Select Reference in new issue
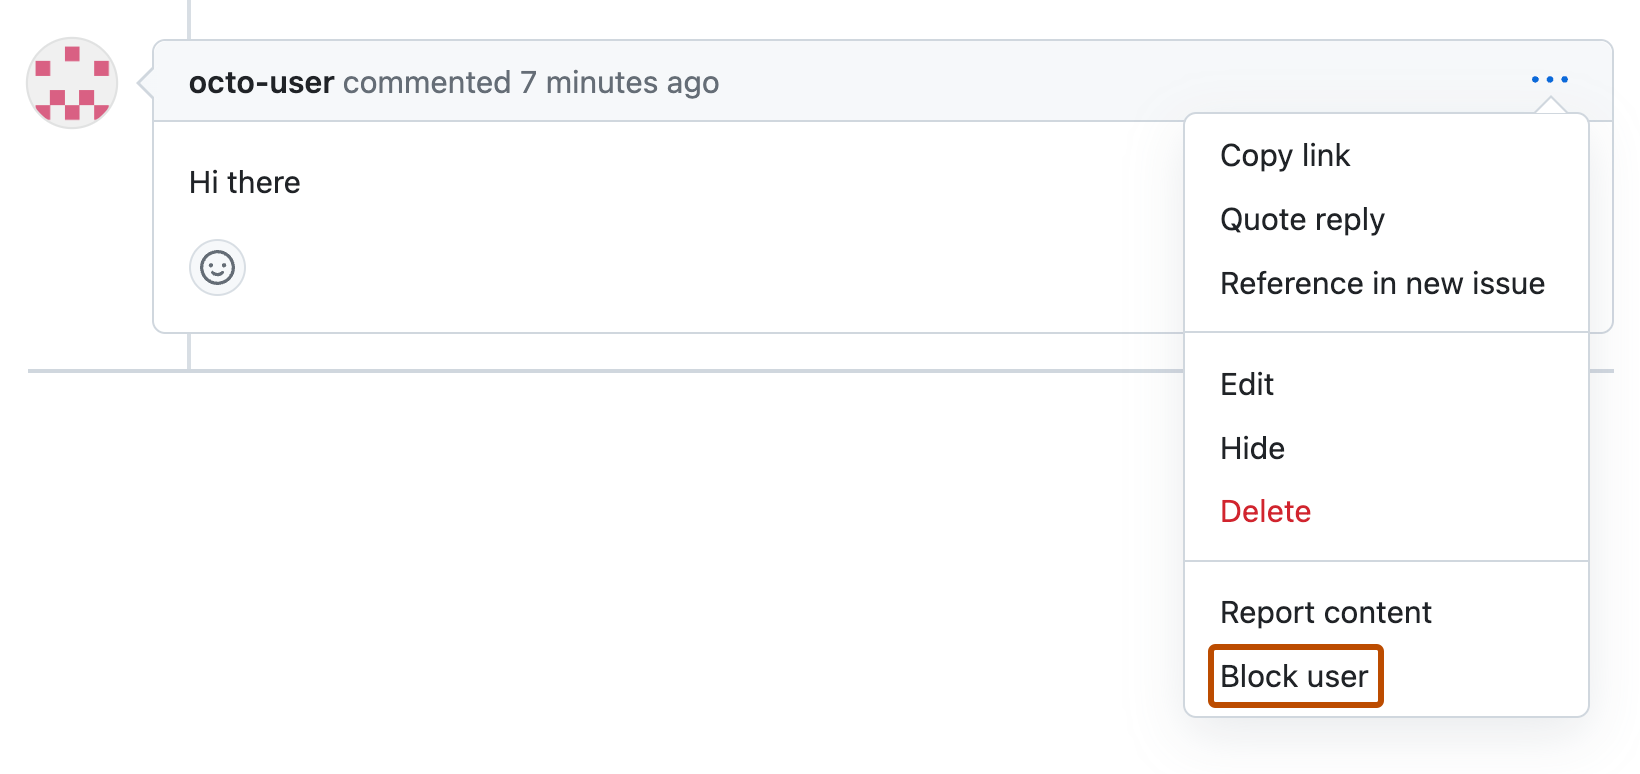The height and width of the screenshot is (774, 1640). (x=1382, y=283)
